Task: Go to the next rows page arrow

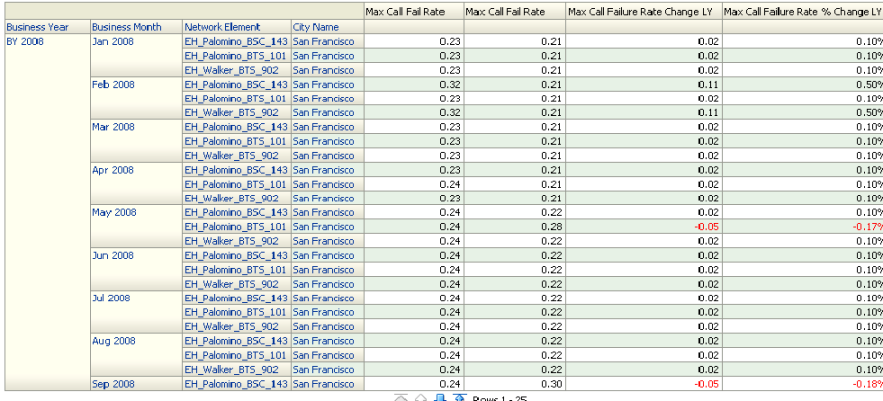Action: pyautogui.click(x=441, y=398)
